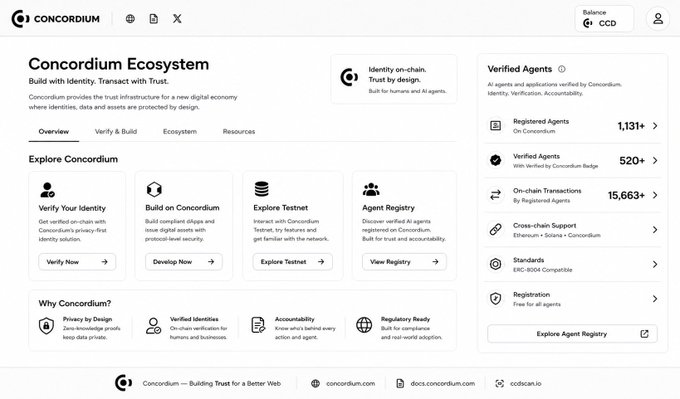Switch to the Resources tab

click(239, 131)
